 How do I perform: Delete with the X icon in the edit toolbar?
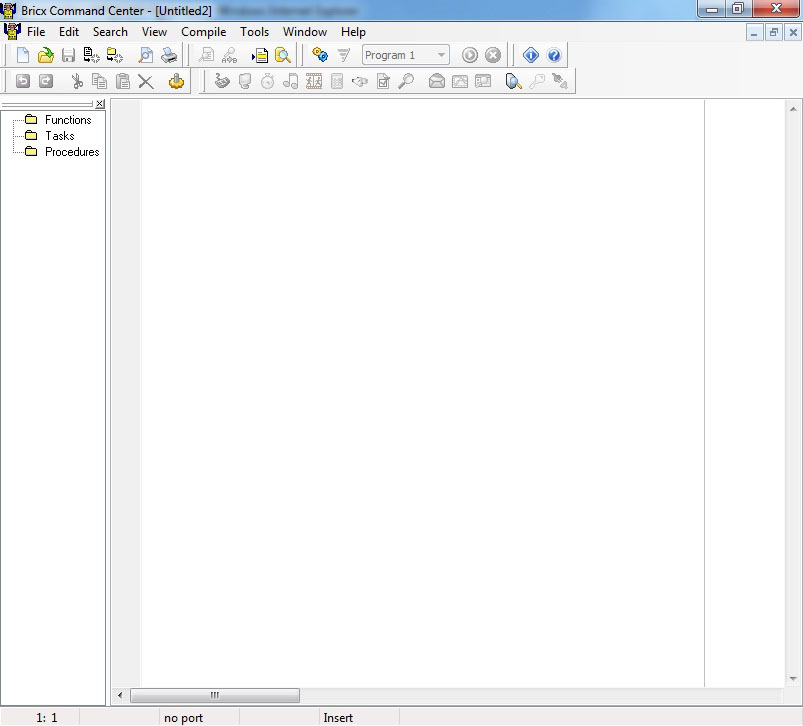[x=146, y=81]
